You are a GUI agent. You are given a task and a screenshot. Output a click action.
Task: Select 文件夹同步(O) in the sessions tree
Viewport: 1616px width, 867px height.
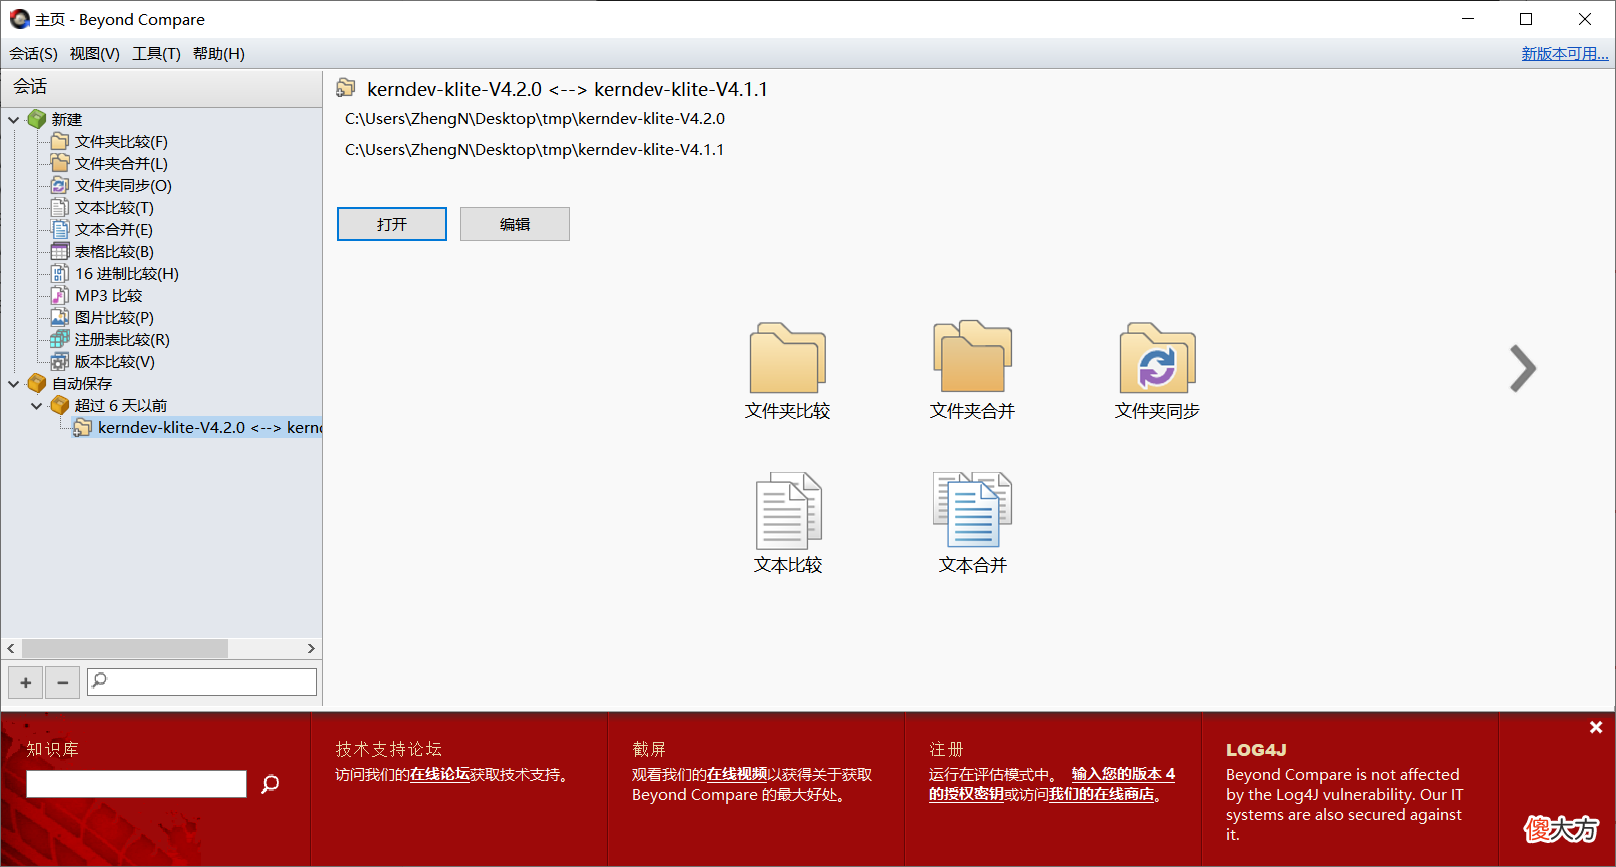[x=123, y=186]
